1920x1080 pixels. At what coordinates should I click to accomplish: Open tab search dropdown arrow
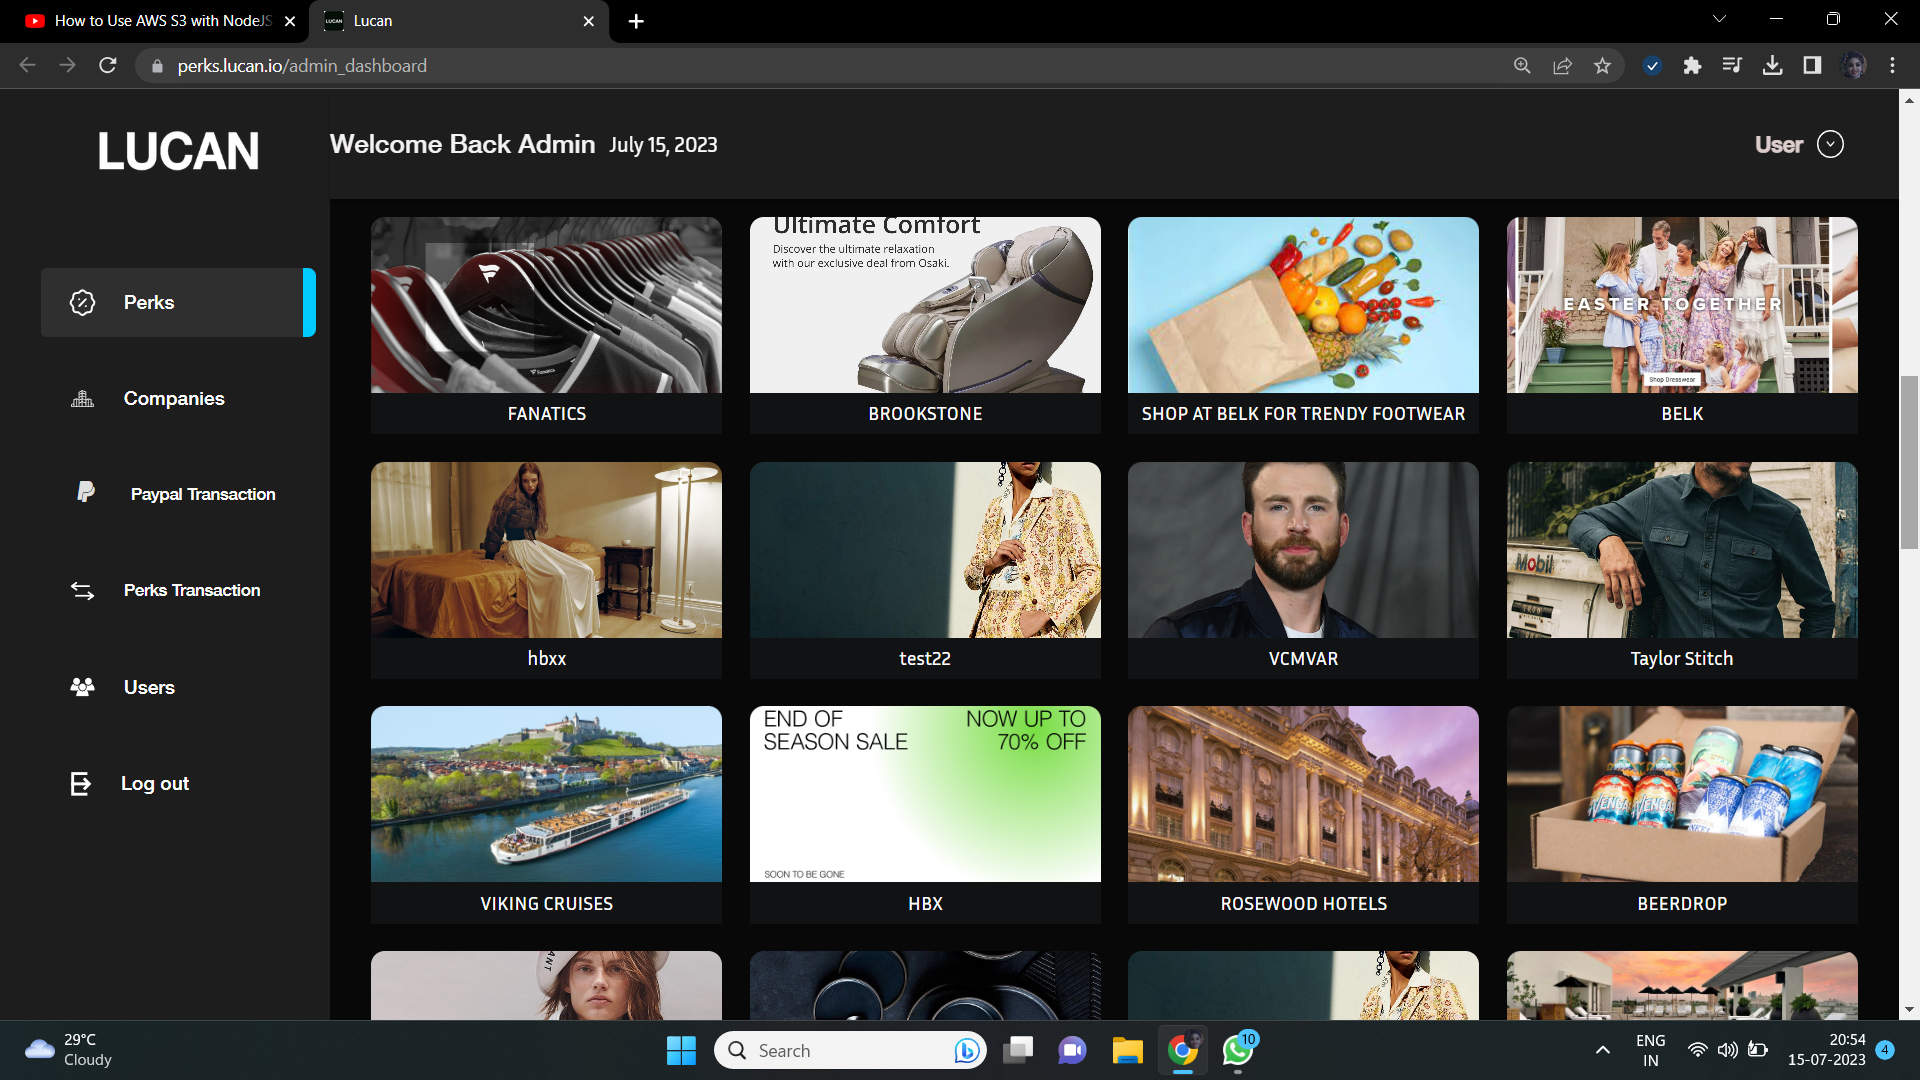1719,19
